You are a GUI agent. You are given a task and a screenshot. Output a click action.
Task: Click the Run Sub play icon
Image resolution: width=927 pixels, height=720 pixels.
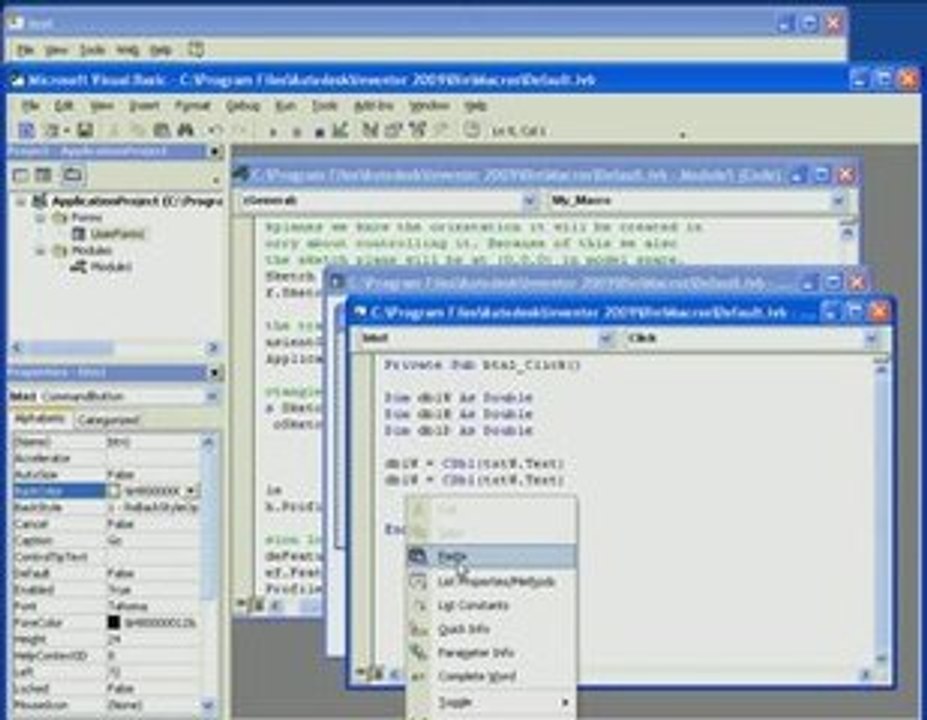pos(273,131)
